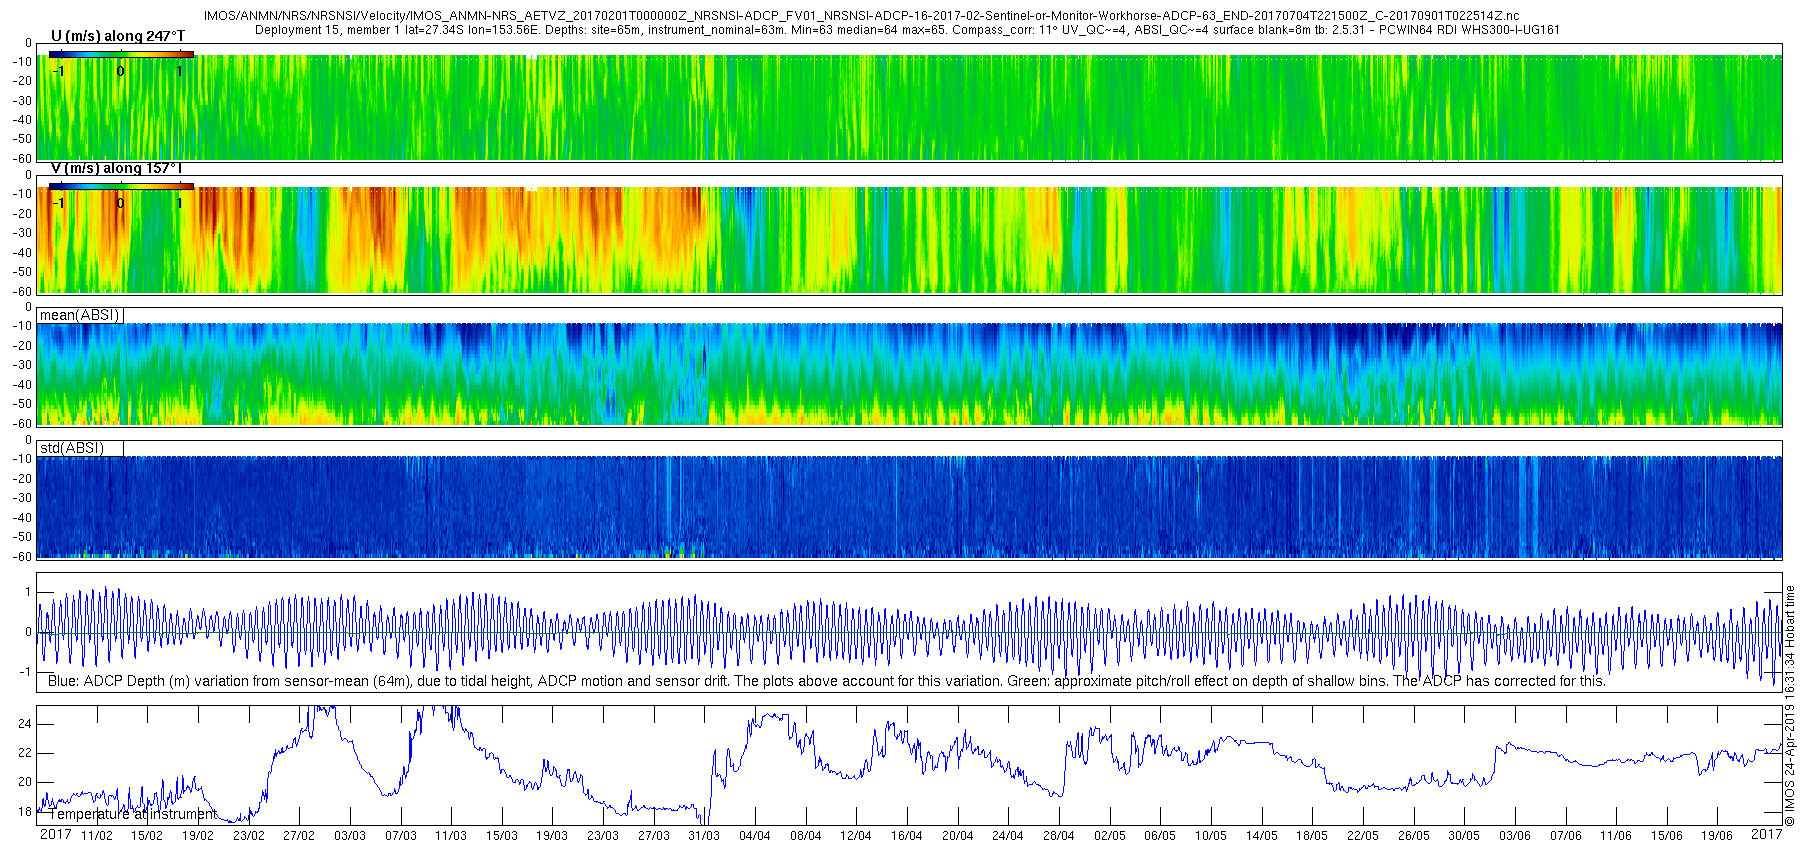Click the left '2017' year label on time axis
Image resolution: width=1800 pixels, height=850 pixels.
55,834
